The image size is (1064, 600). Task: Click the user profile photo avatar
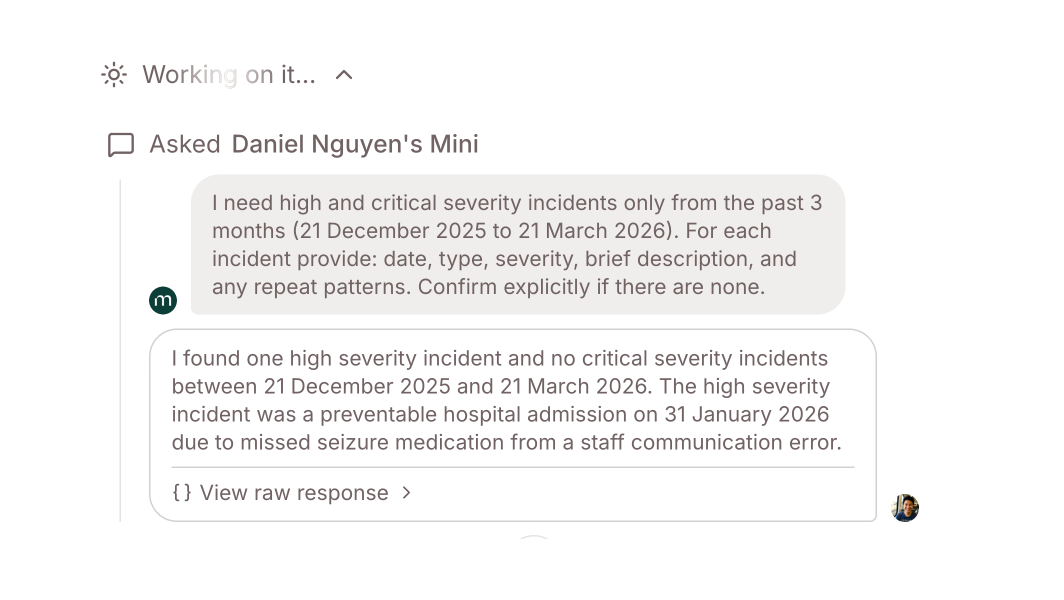[905, 508]
